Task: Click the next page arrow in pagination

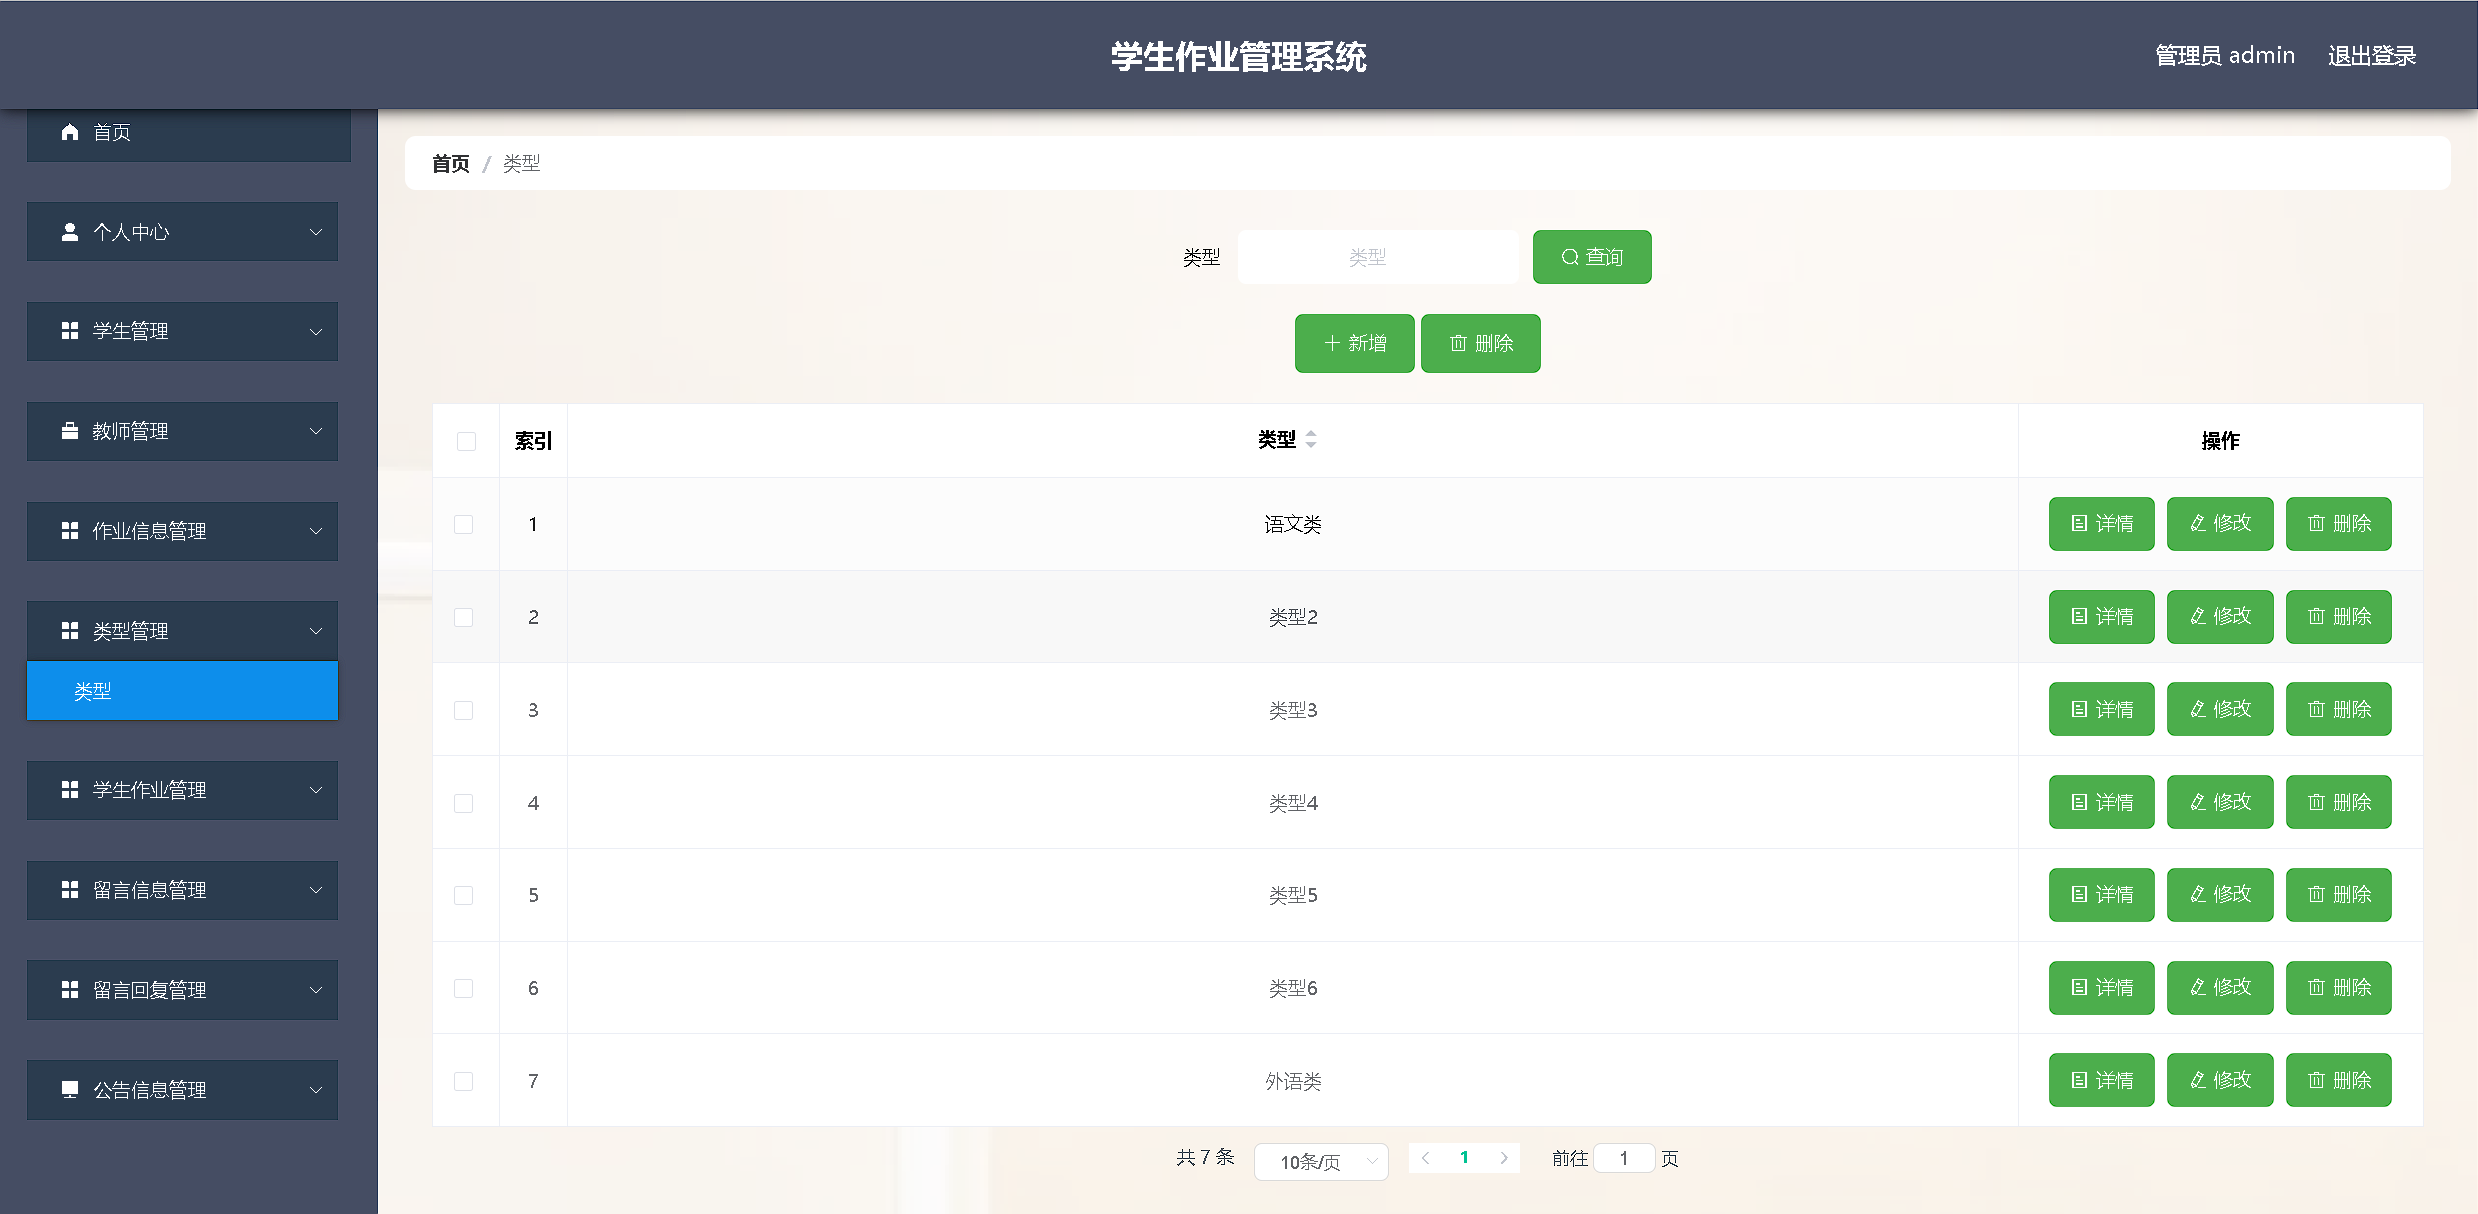Action: point(1503,1158)
